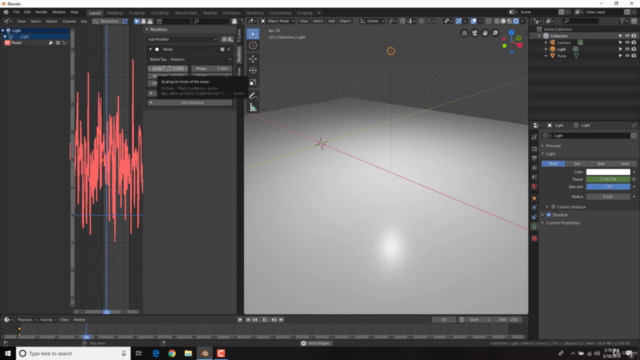Expand the Camera item in outliner
Screen dimensions: 640x360
(x=546, y=42)
